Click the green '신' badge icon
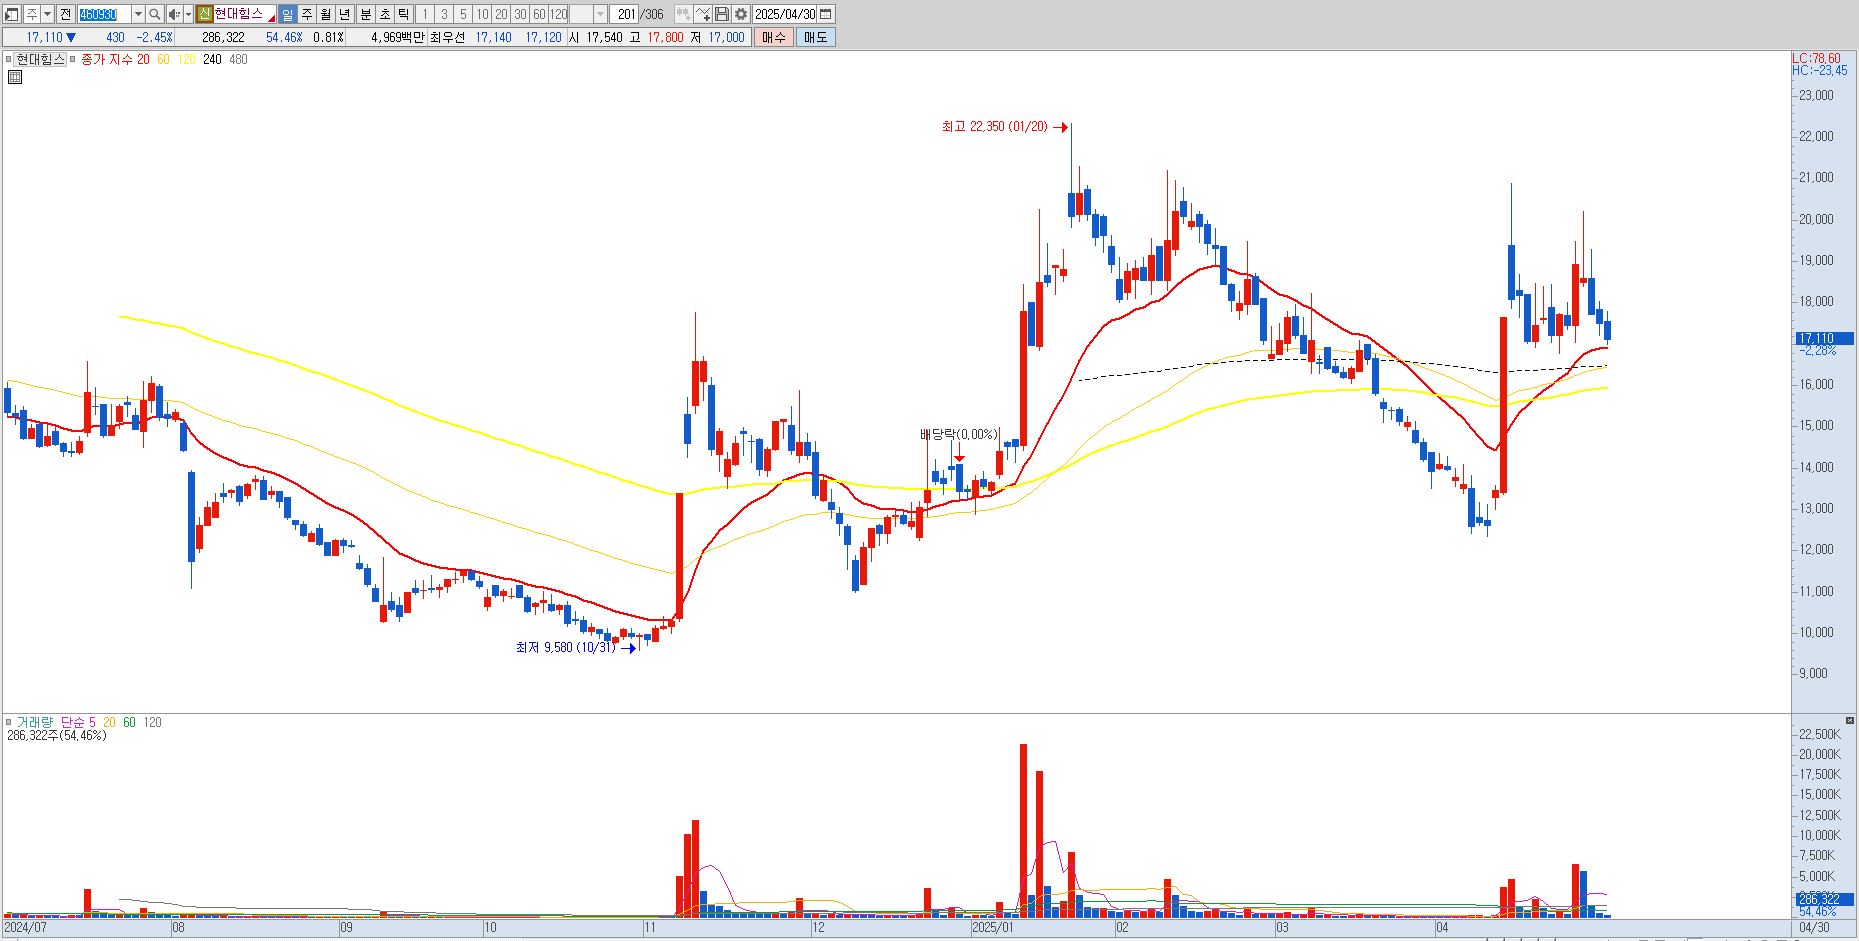Screen dimensions: 1859x941 pos(204,14)
